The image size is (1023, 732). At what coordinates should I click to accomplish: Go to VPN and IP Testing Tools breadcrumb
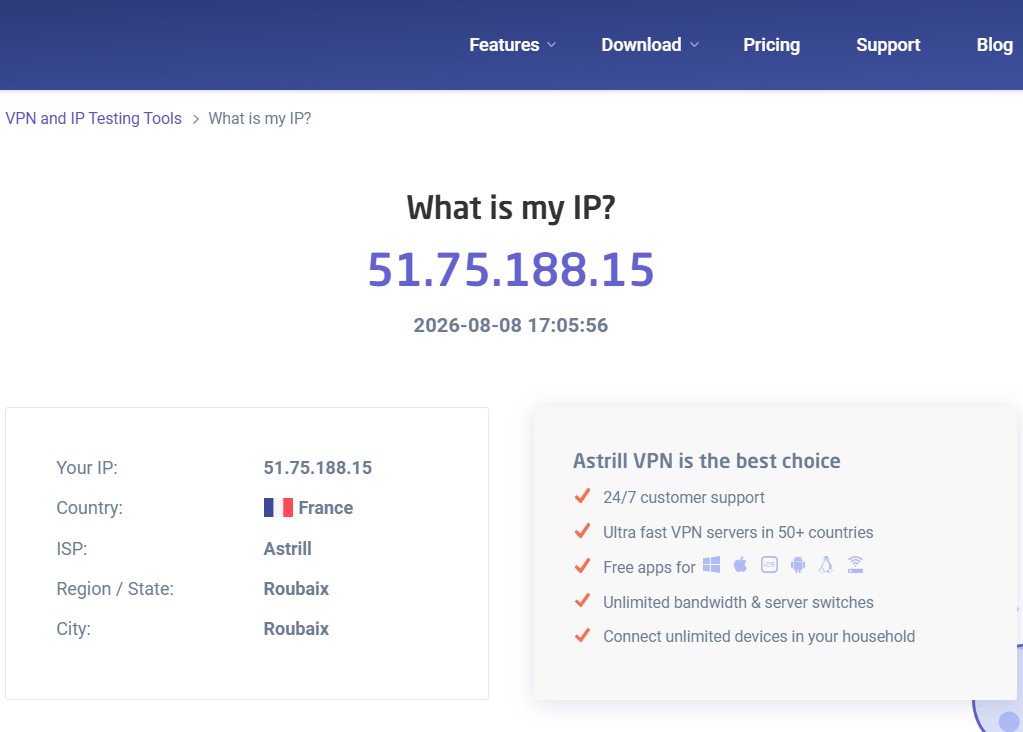(93, 118)
